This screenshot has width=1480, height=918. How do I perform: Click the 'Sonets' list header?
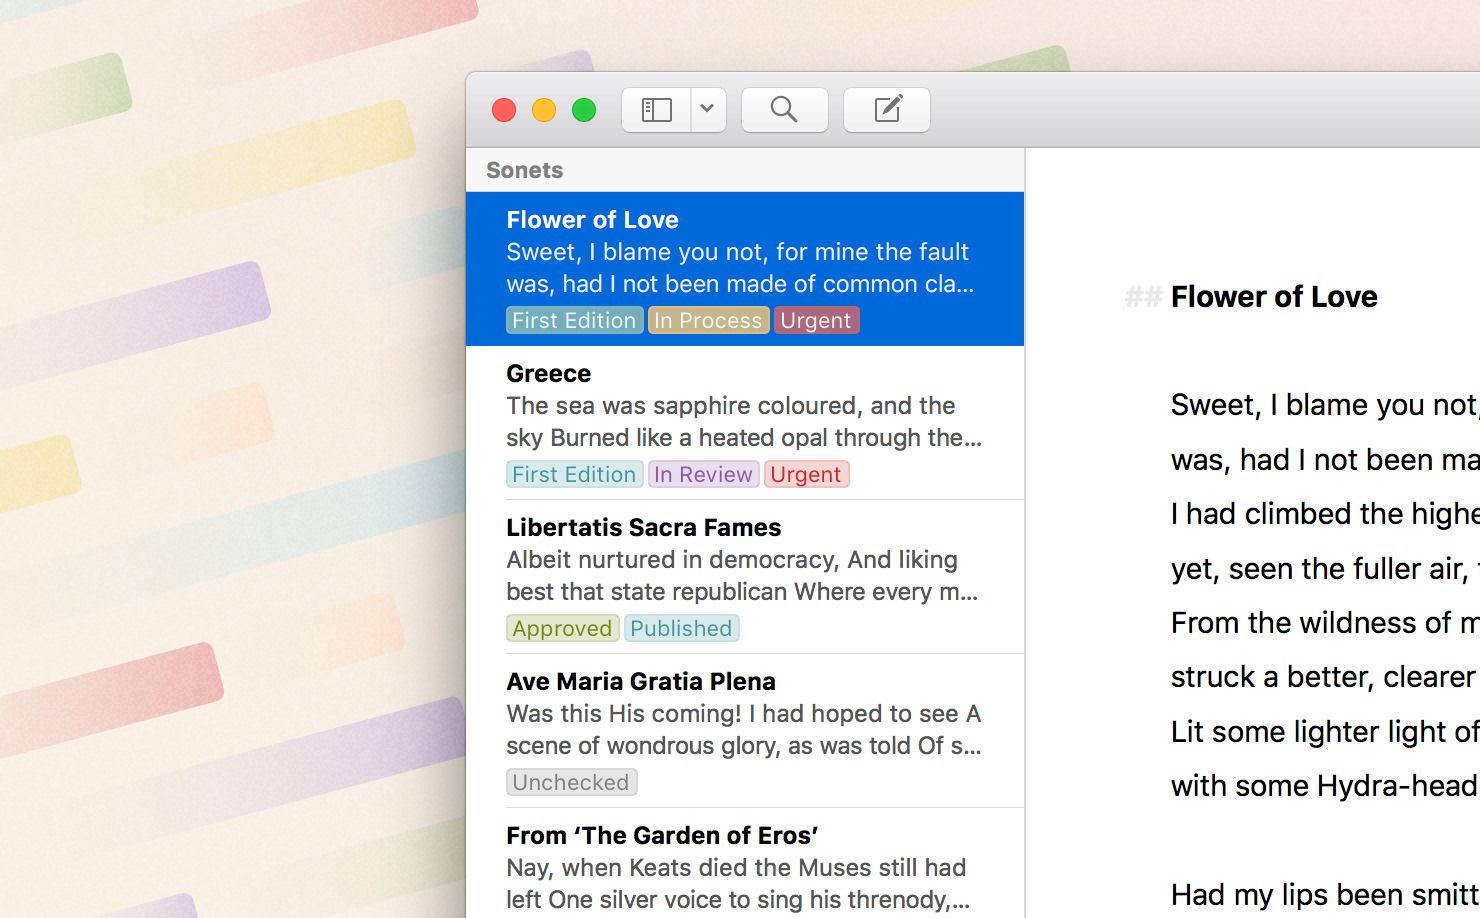click(x=524, y=170)
